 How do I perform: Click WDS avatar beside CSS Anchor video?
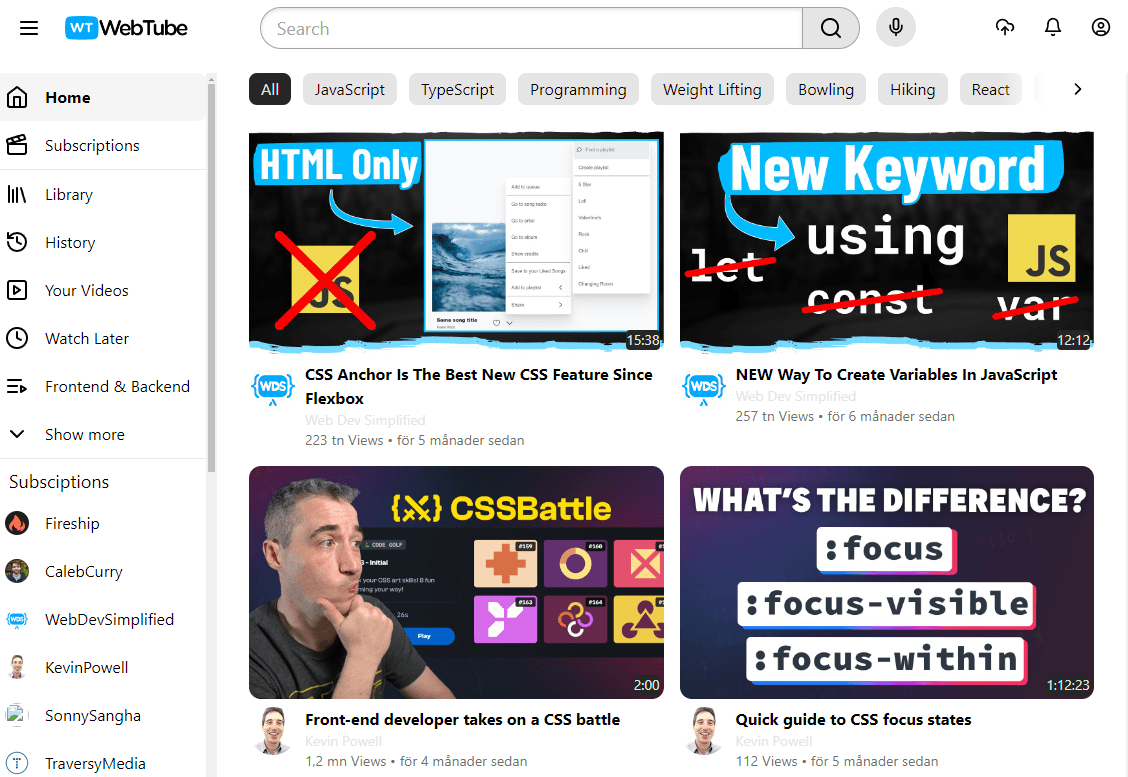tap(273, 388)
